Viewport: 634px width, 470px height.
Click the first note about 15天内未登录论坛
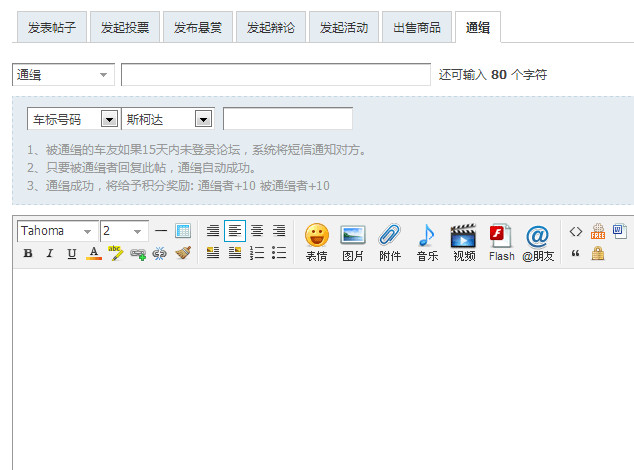click(x=197, y=150)
